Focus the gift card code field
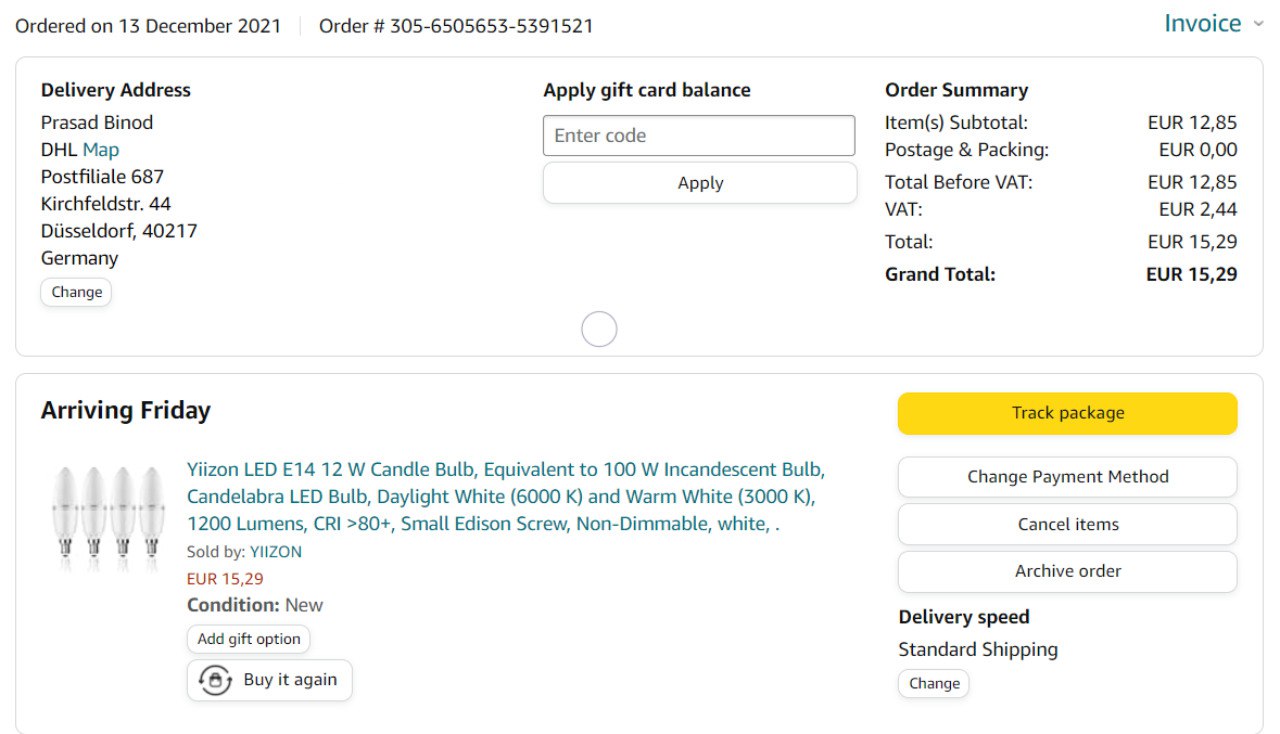 (x=698, y=136)
